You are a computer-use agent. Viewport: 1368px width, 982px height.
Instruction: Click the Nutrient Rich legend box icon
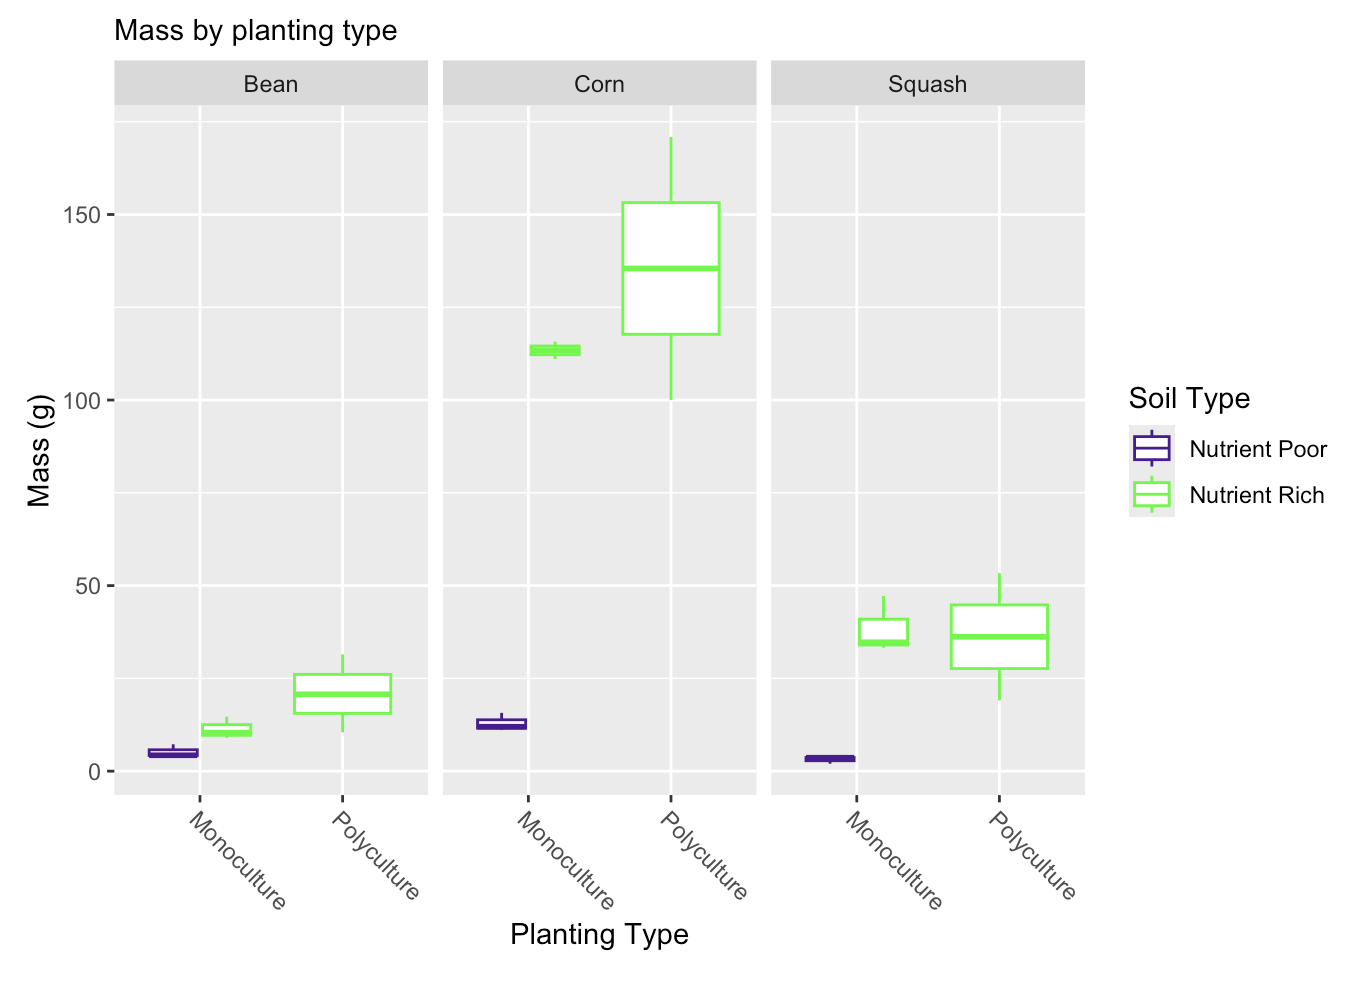(x=1151, y=494)
